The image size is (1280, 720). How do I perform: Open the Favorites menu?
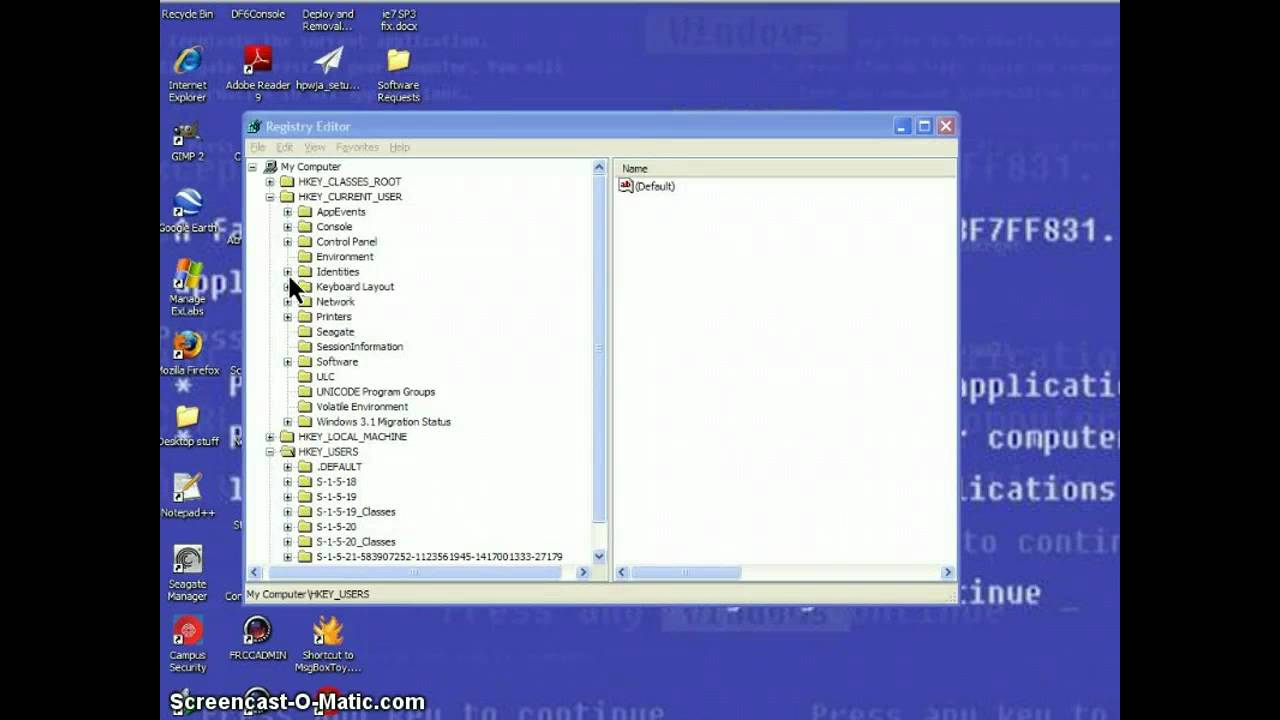tap(357, 147)
